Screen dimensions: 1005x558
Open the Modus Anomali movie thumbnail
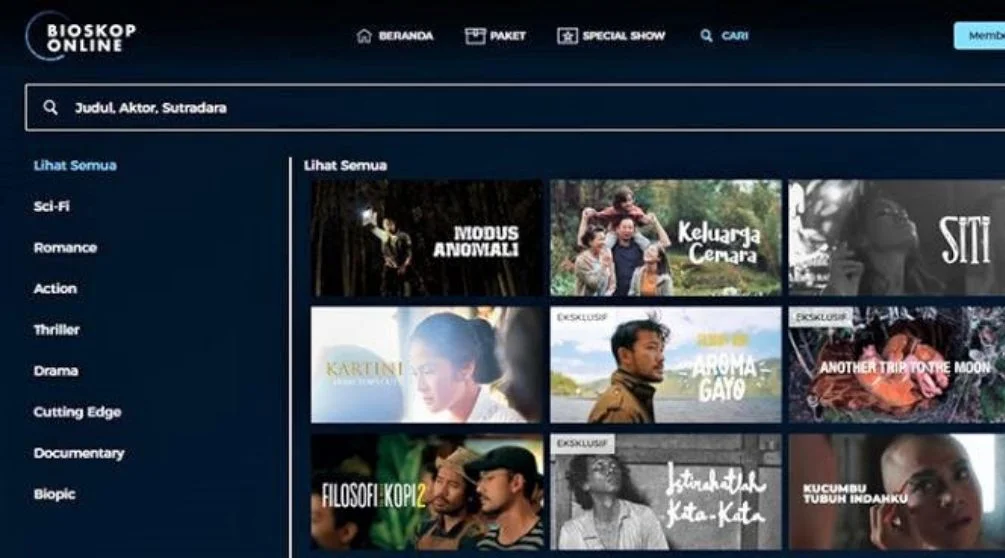tap(427, 238)
